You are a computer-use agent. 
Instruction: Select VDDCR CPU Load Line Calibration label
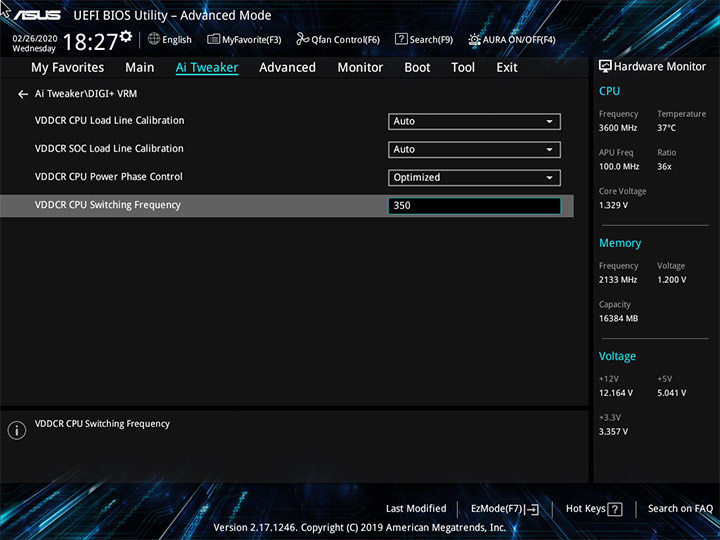(x=109, y=120)
